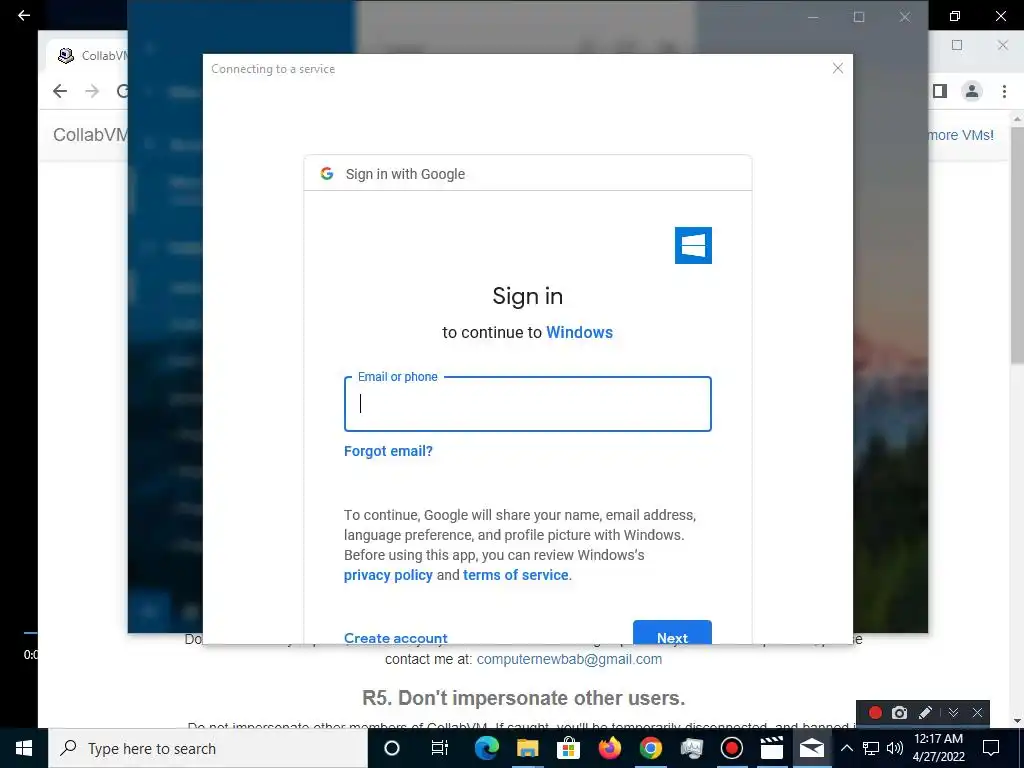Click the Windows logo in sign-in form
The image size is (1024, 768).
click(693, 246)
